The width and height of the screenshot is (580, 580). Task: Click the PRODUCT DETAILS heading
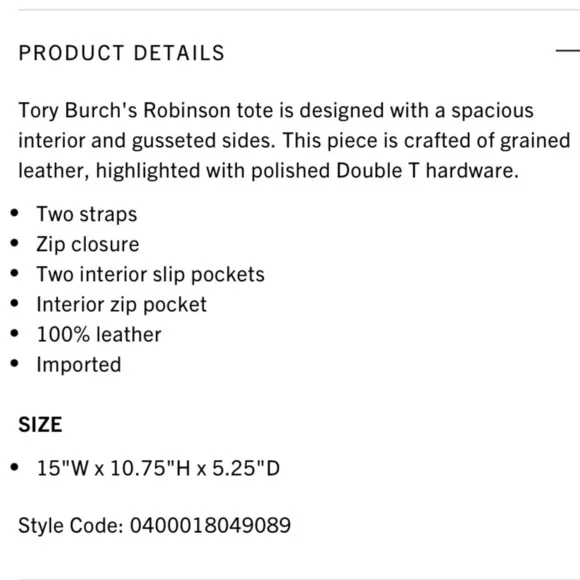click(x=122, y=53)
